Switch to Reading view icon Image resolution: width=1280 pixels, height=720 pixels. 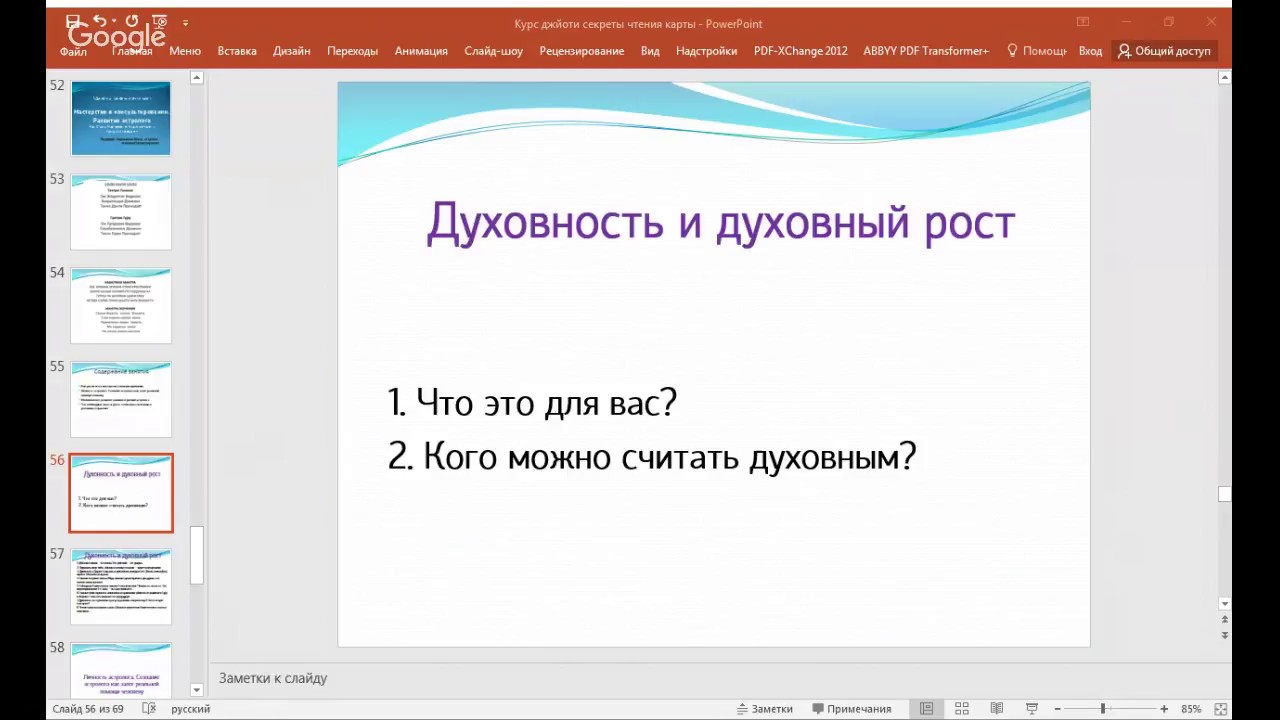(997, 709)
